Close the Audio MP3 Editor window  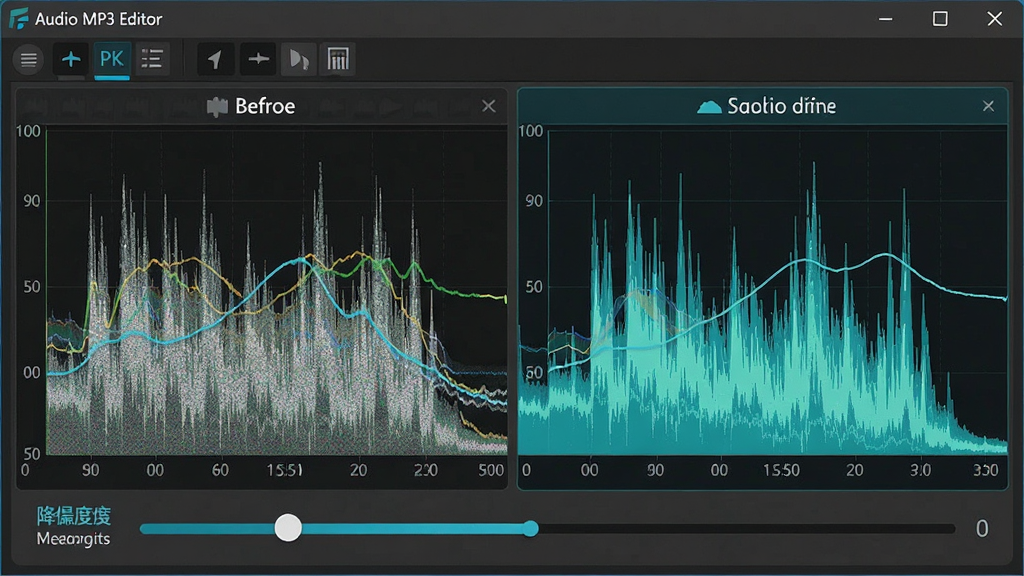[x=995, y=19]
